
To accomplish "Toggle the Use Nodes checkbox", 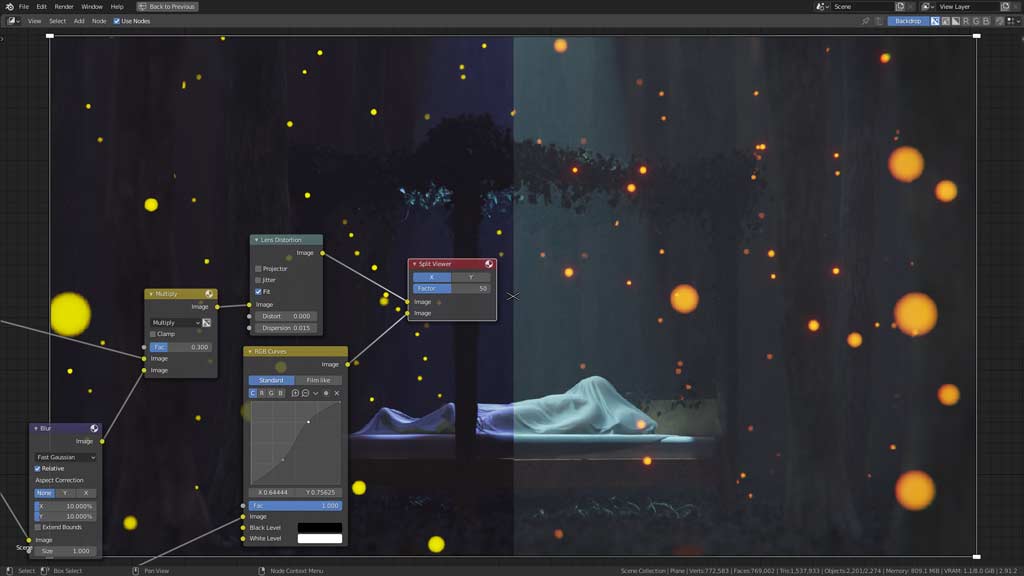I will [117, 21].
